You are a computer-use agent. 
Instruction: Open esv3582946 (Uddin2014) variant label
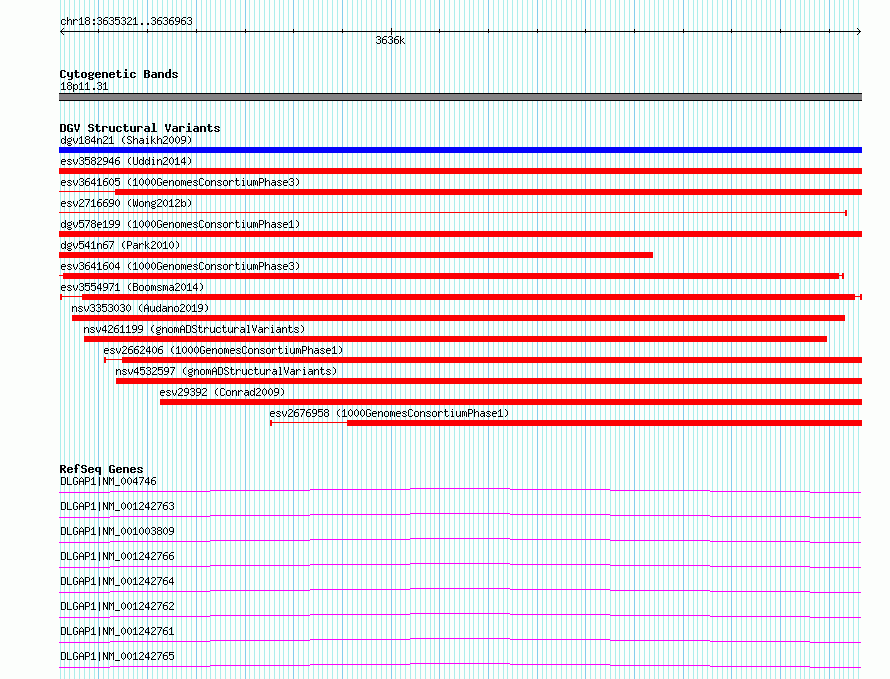pyautogui.click(x=126, y=161)
